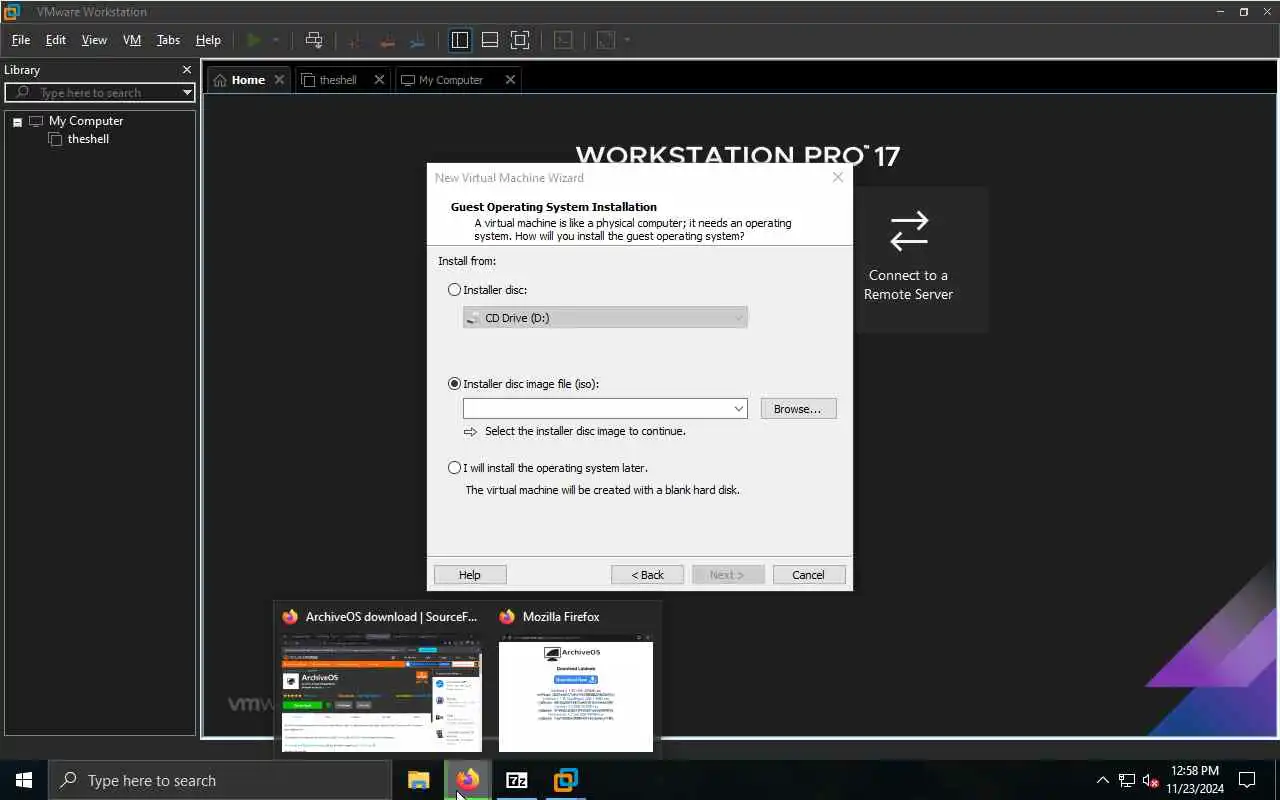
Task: Click Connect to a Remote Server tile
Action: point(908,260)
